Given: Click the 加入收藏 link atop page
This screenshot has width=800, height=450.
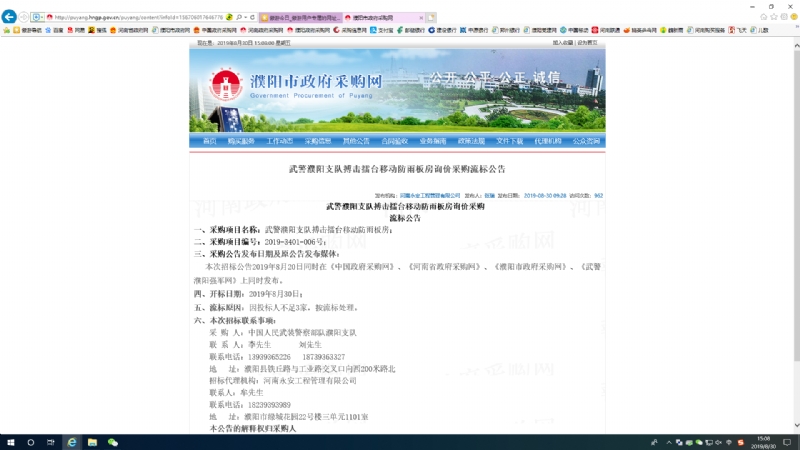Looking at the screenshot, I should pyautogui.click(x=563, y=43).
